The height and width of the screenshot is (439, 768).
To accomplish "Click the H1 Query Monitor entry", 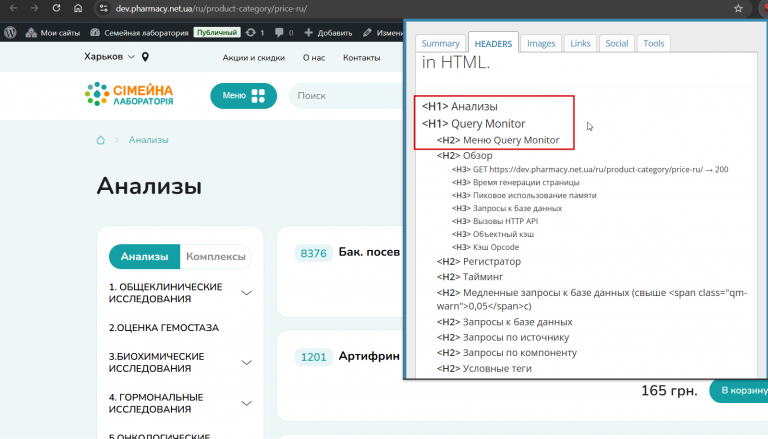I will [474, 123].
